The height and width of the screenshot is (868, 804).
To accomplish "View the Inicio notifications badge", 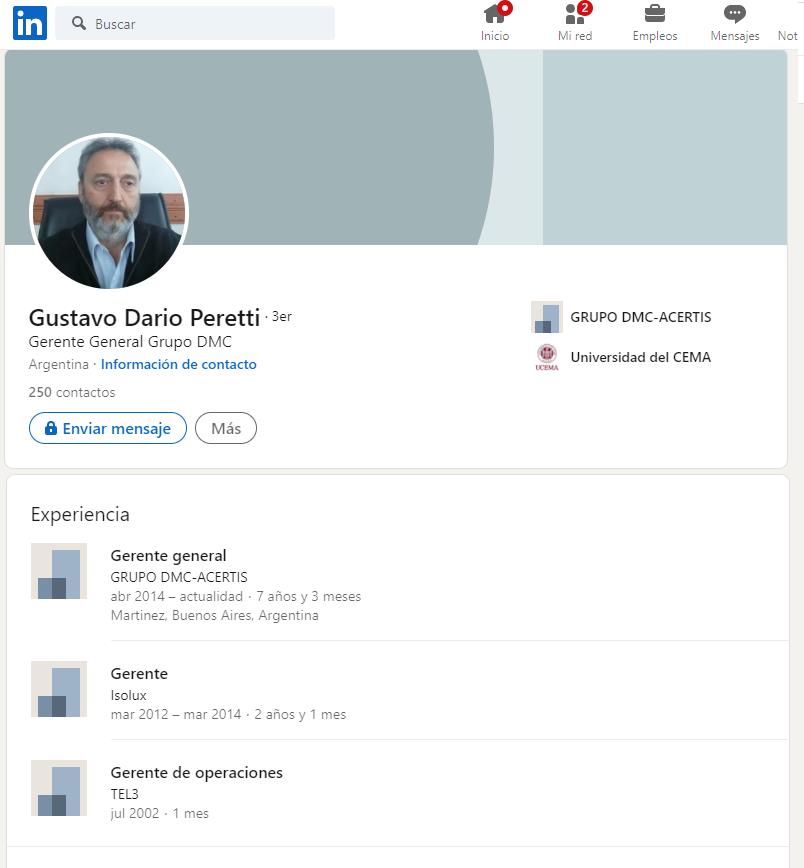I will 505,8.
